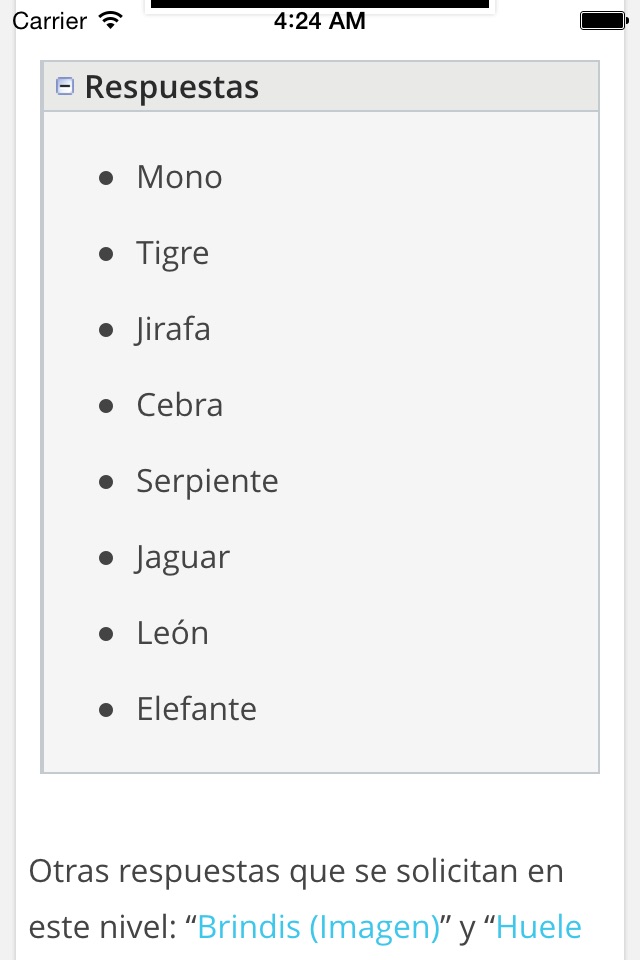This screenshot has width=640, height=960.
Task: Select the León answer
Action: pyautogui.click(x=172, y=633)
